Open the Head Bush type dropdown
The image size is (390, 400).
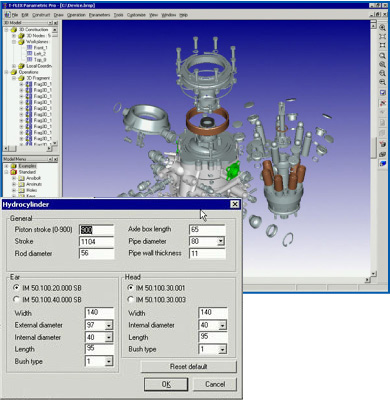click(222, 349)
